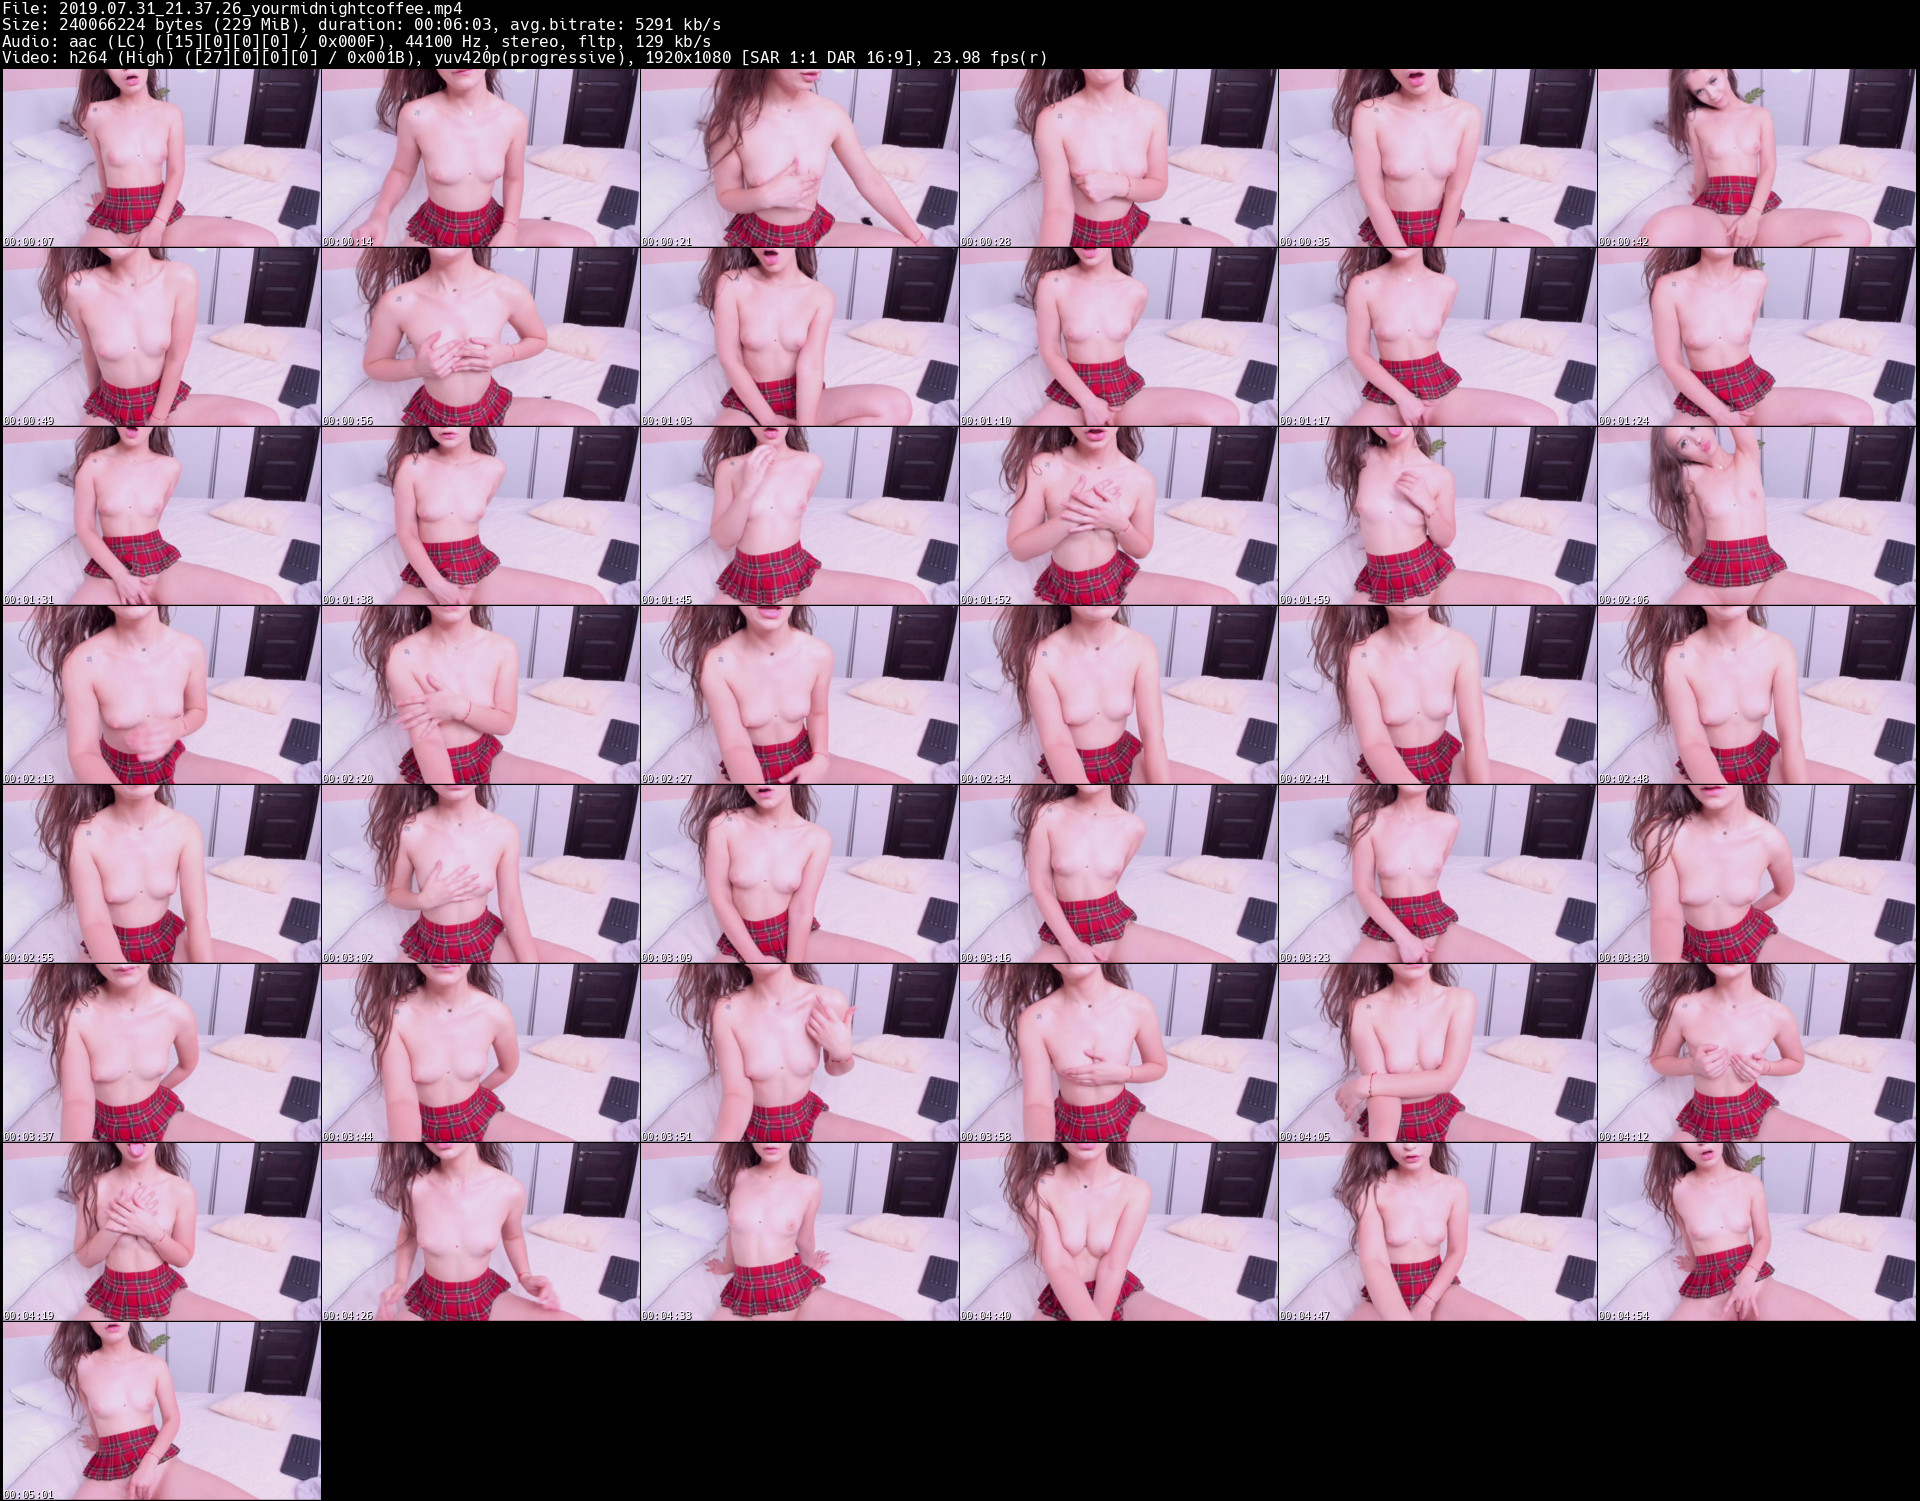Select the thumbnail stamped 00:00:07
The height and width of the screenshot is (1501, 1920).
(x=162, y=158)
